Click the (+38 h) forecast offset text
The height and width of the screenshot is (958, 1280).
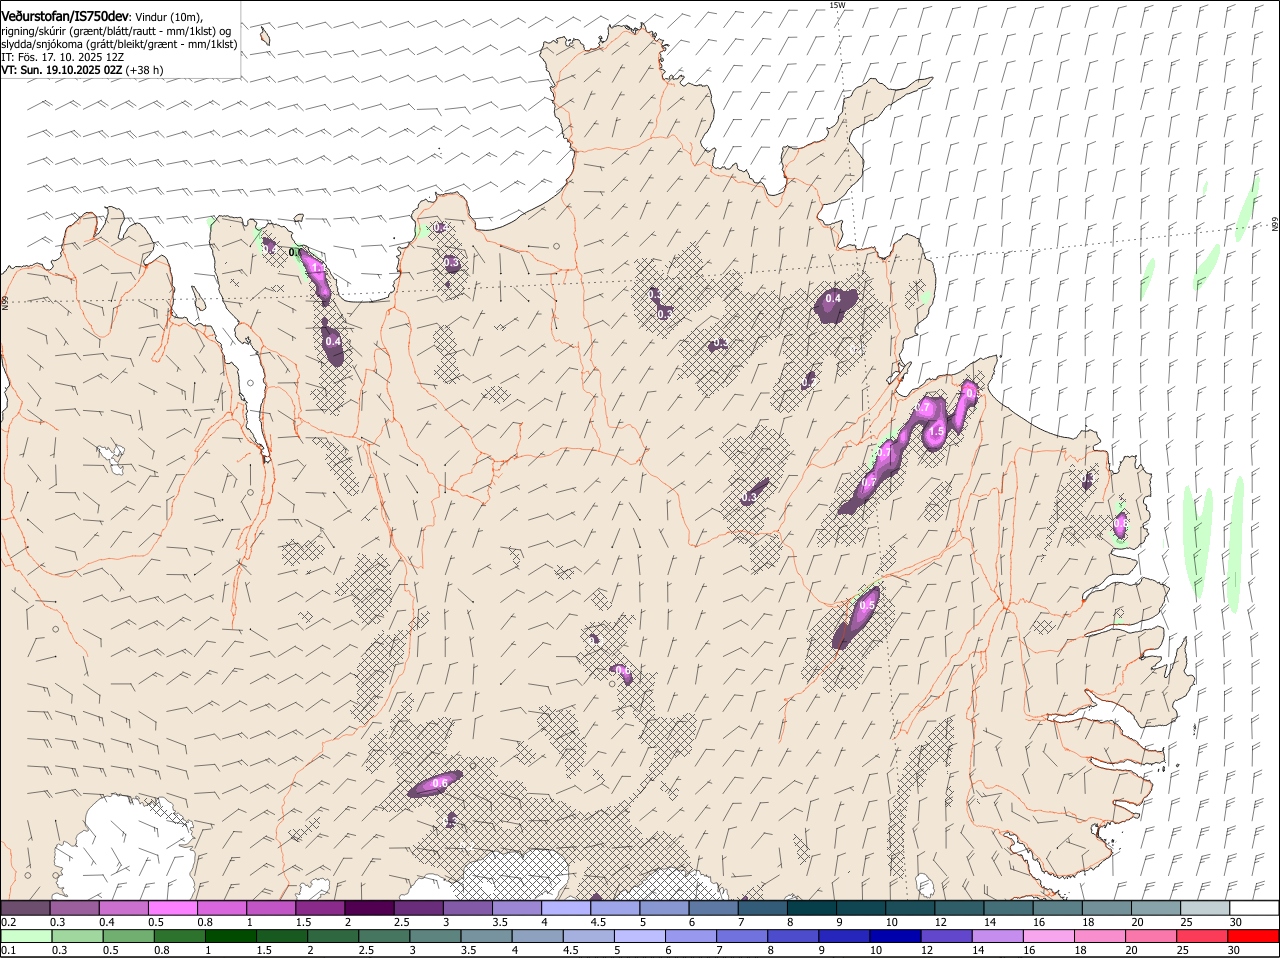click(145, 70)
